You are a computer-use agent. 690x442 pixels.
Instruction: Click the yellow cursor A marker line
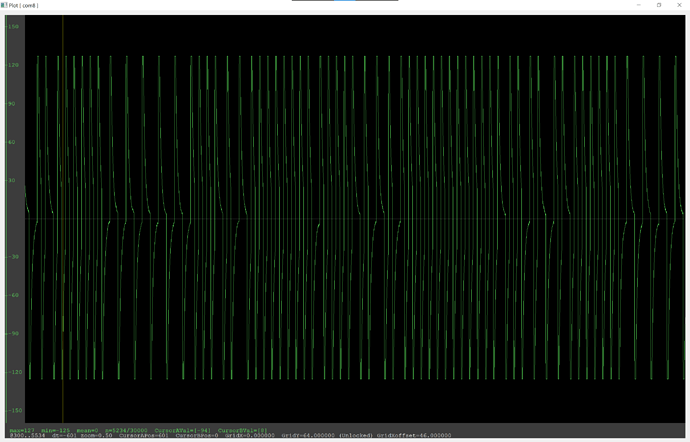[x=62, y=219]
